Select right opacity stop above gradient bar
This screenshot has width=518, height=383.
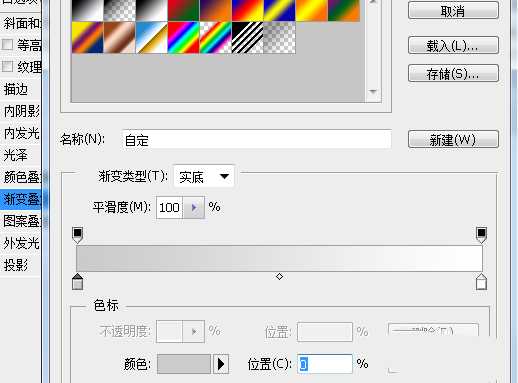pyautogui.click(x=481, y=235)
